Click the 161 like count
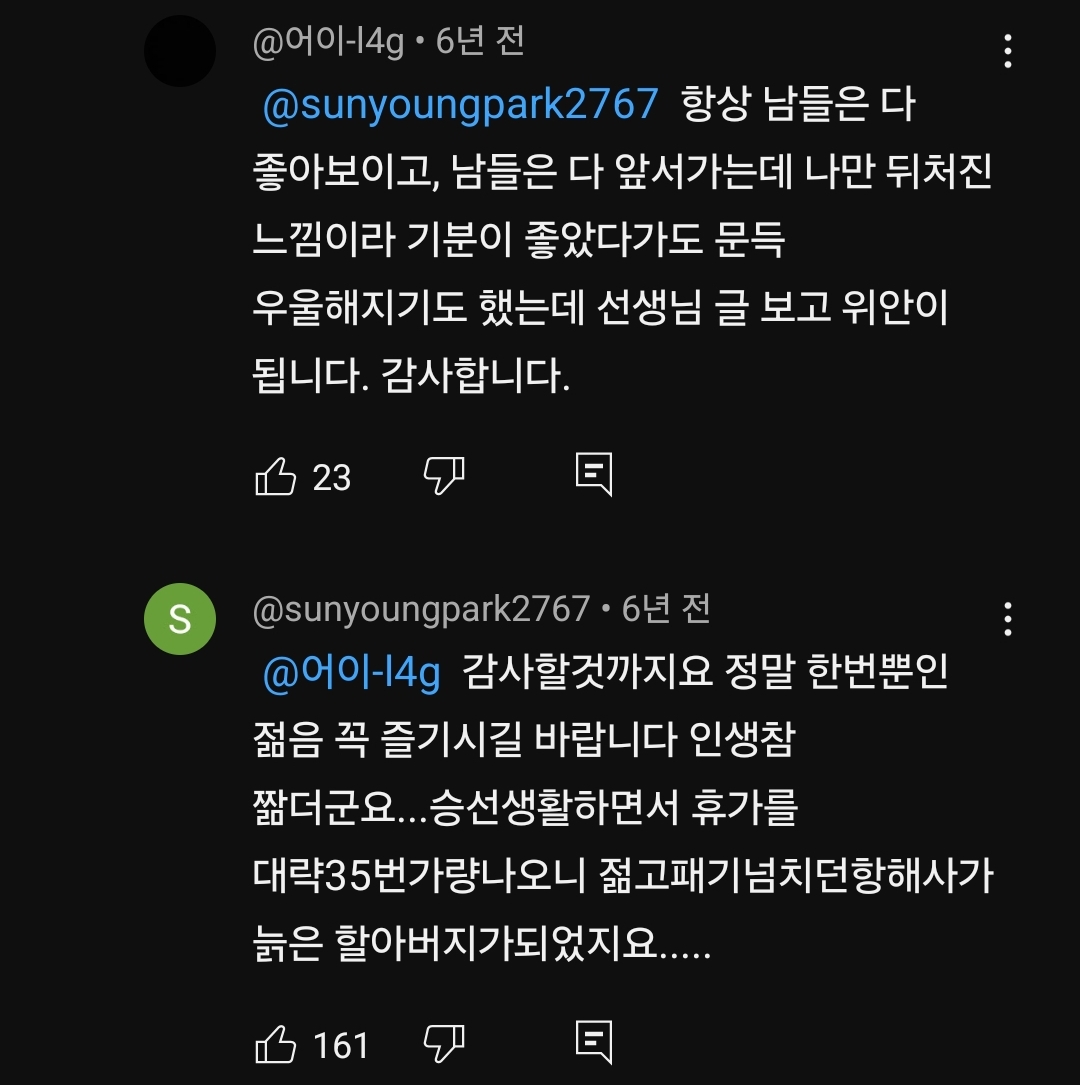 [340, 1045]
